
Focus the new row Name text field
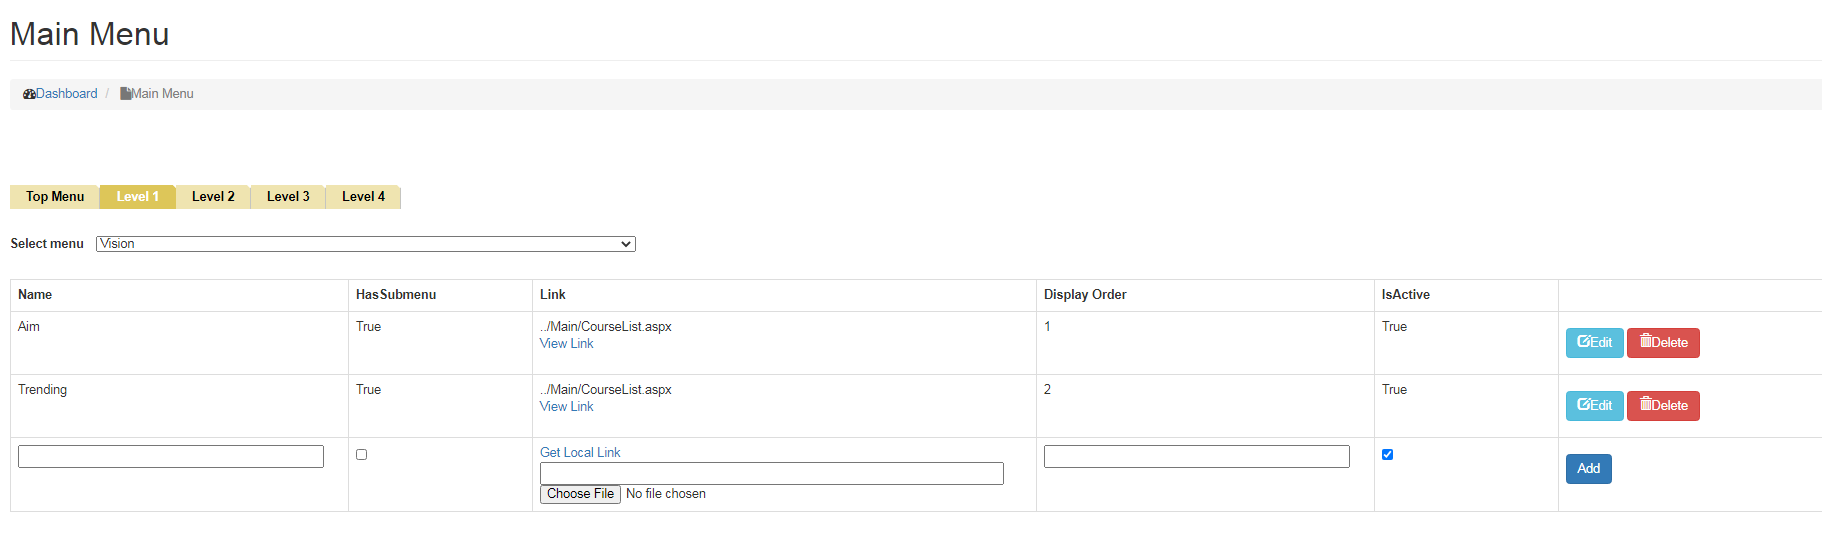[x=171, y=457]
